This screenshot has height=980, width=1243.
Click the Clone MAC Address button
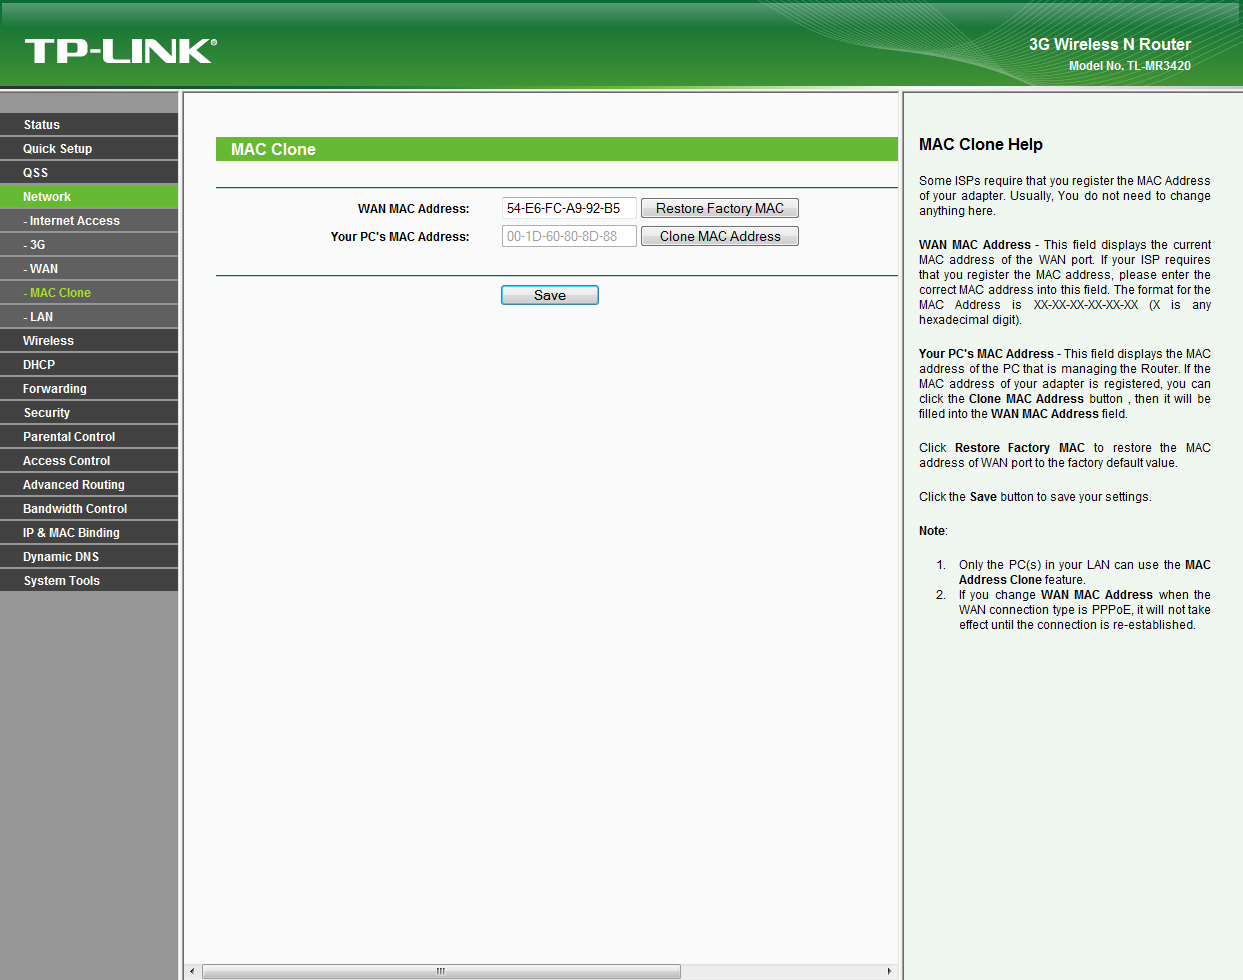pos(719,236)
